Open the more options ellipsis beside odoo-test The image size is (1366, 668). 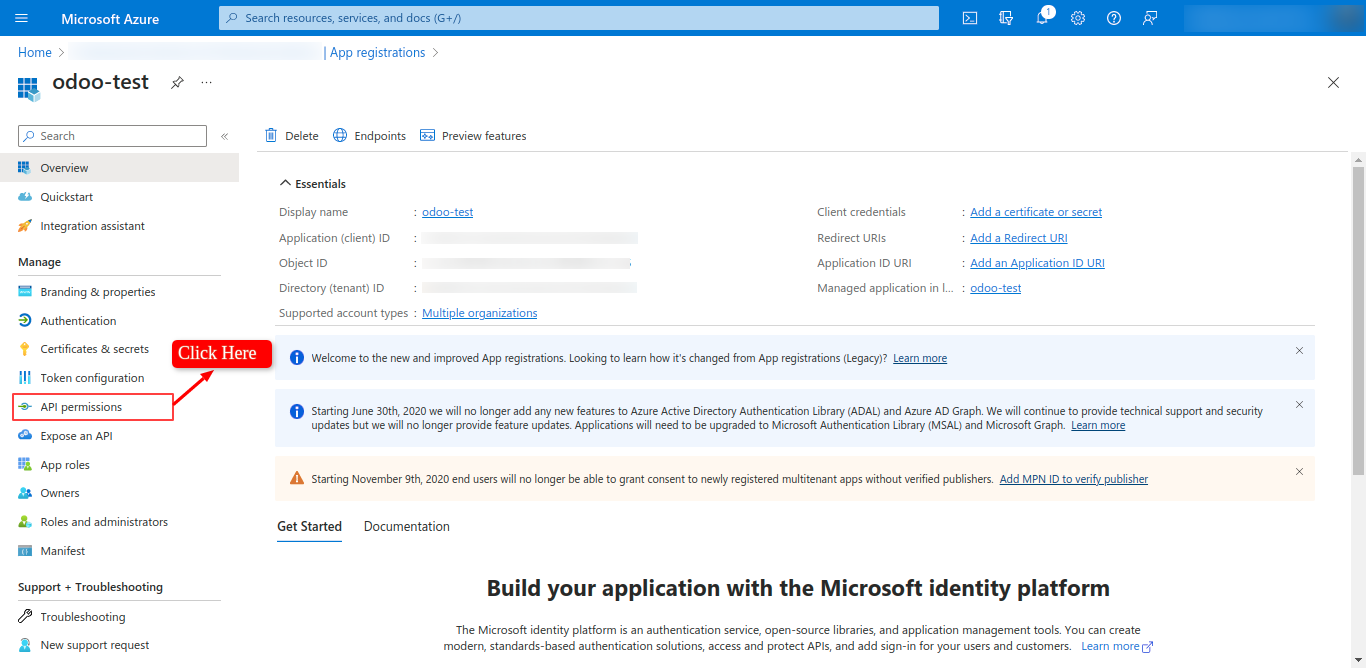coord(206,82)
